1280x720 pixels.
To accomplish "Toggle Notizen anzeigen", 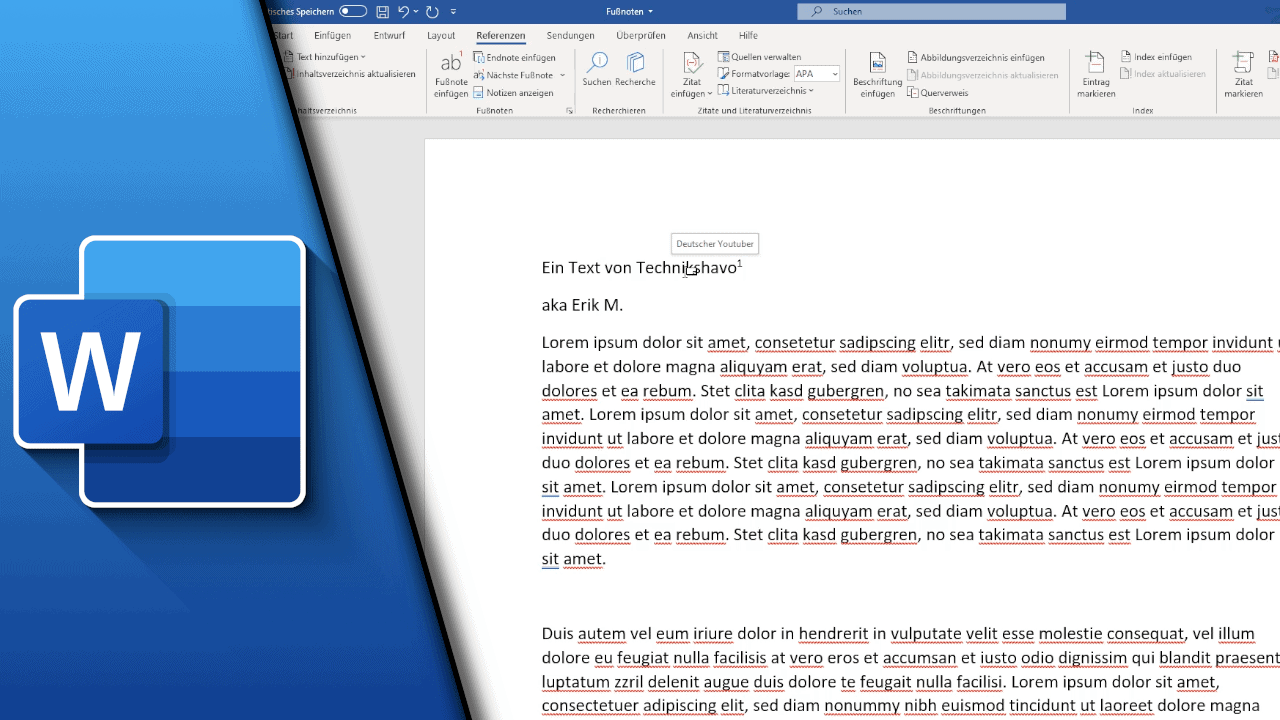I will click(516, 92).
